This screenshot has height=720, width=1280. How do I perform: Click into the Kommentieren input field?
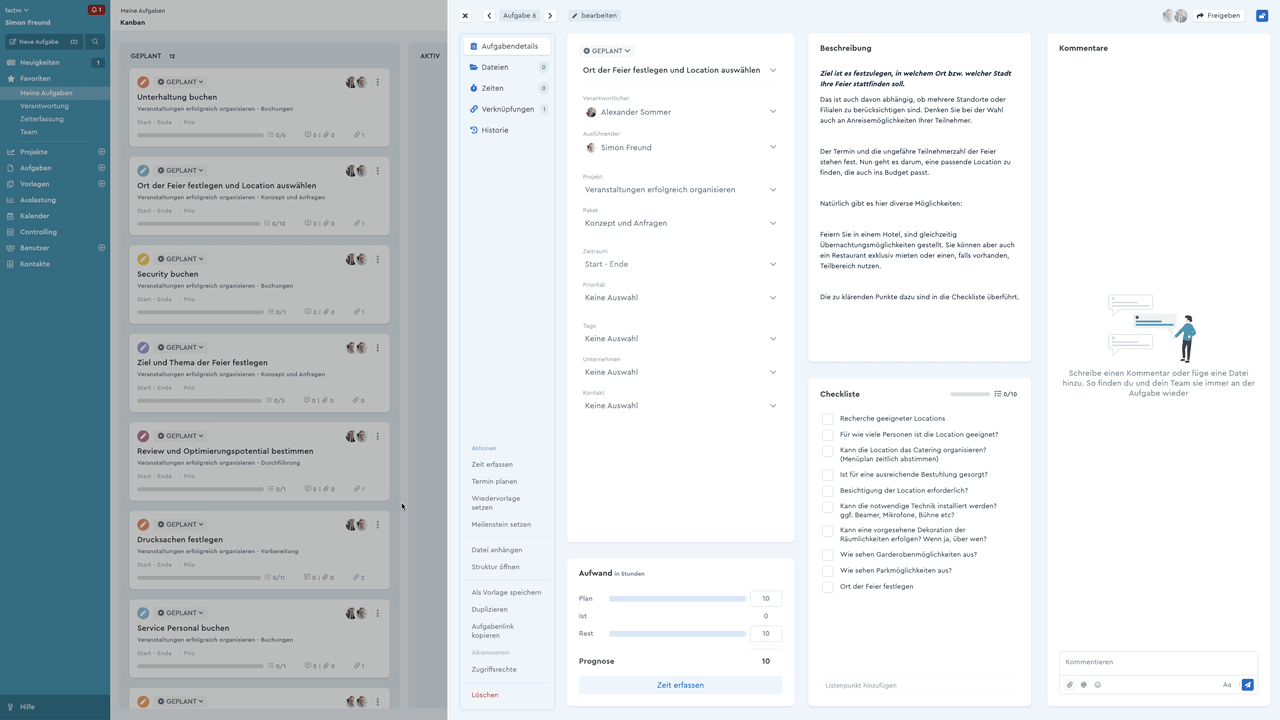point(1158,662)
